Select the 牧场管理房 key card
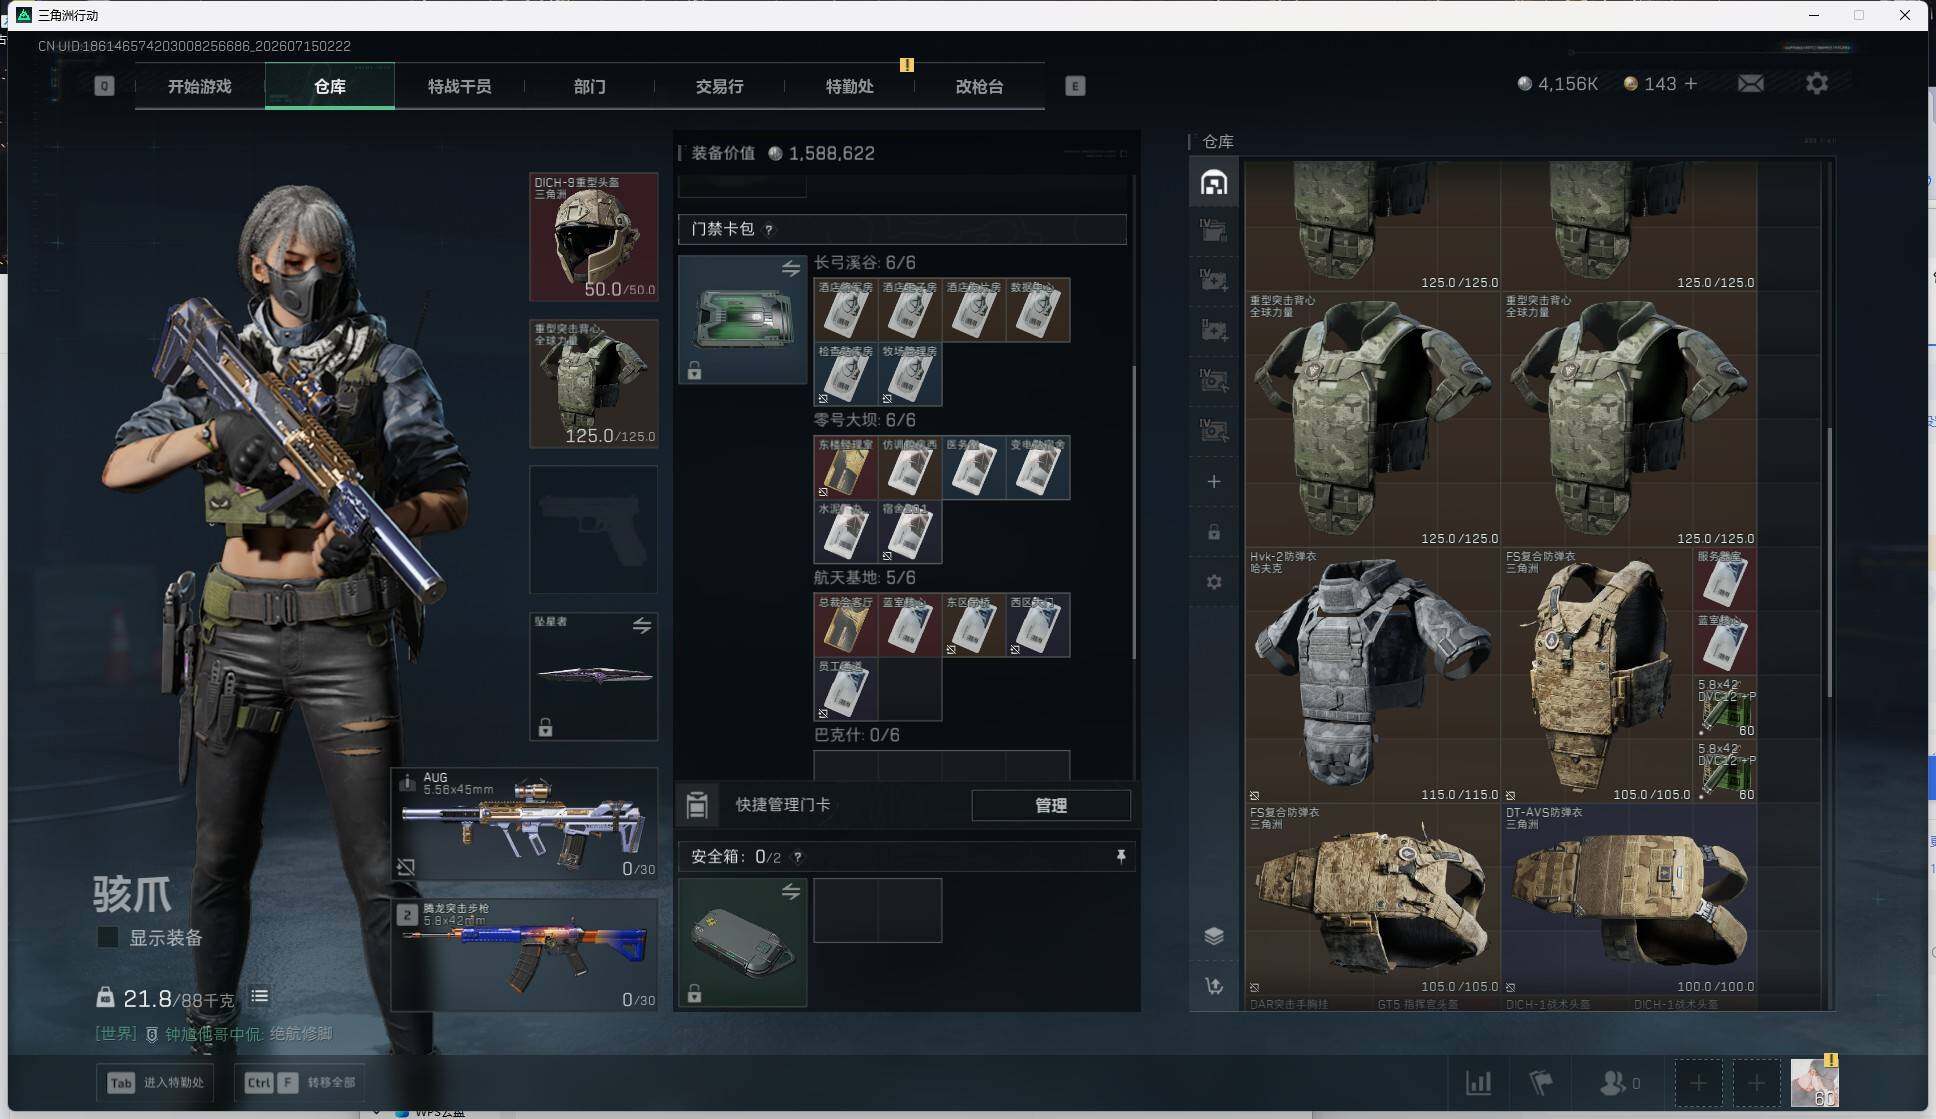The height and width of the screenshot is (1119, 1936). point(910,374)
